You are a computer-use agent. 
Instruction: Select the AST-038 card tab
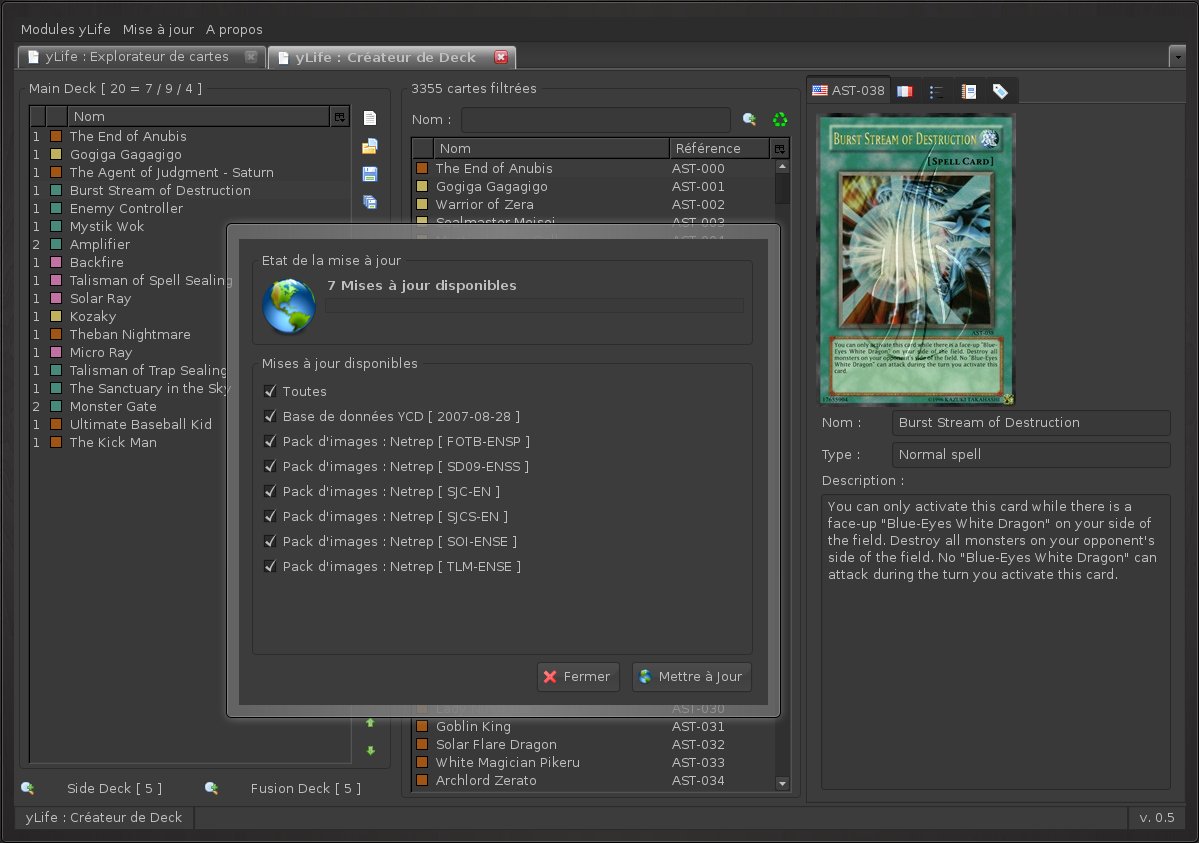[x=849, y=90]
